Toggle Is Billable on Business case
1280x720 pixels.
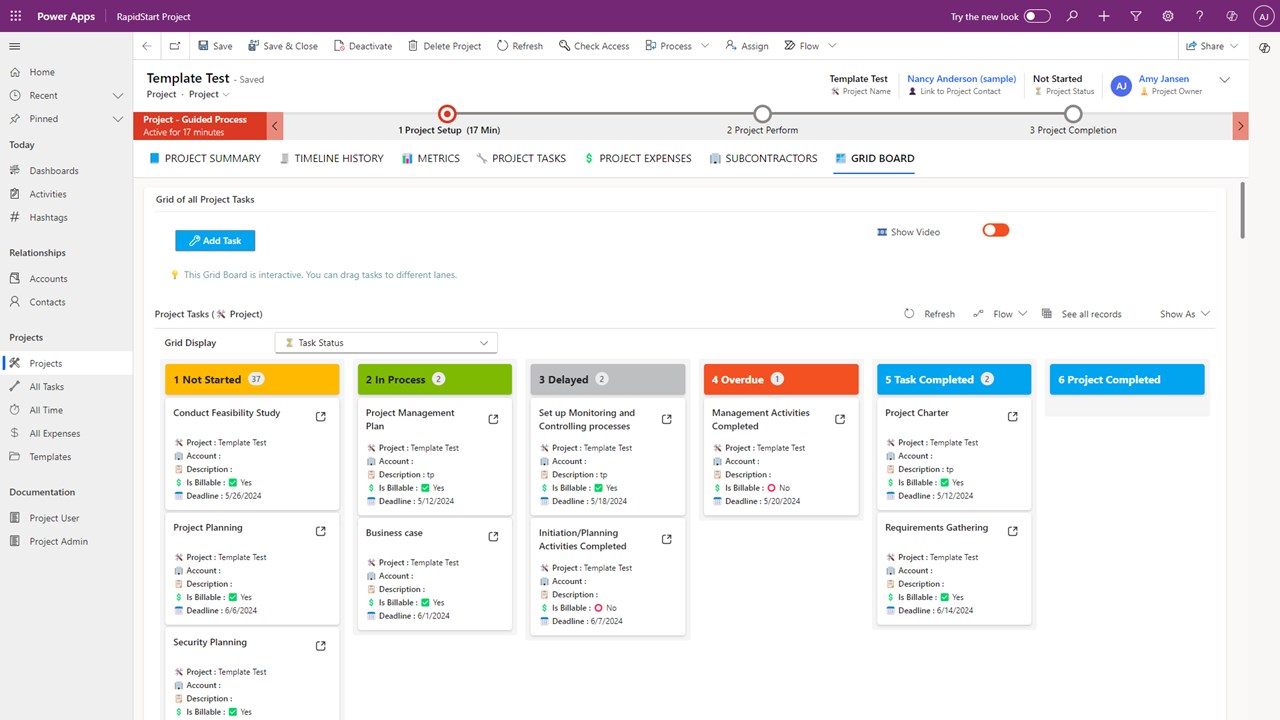tap(425, 603)
